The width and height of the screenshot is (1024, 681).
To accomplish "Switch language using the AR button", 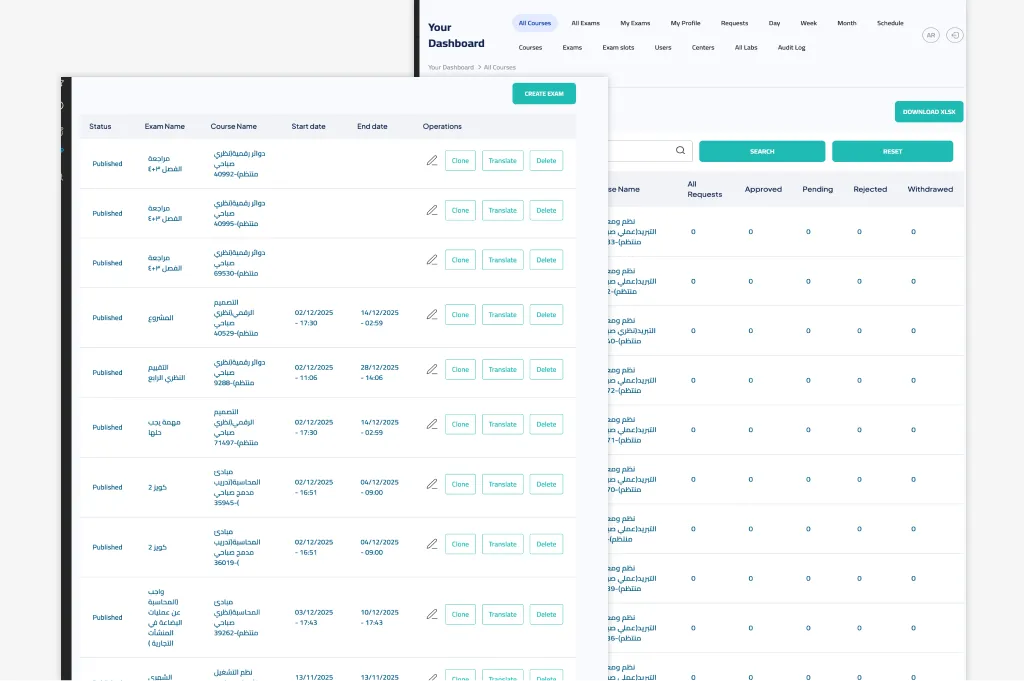I will coord(931,35).
